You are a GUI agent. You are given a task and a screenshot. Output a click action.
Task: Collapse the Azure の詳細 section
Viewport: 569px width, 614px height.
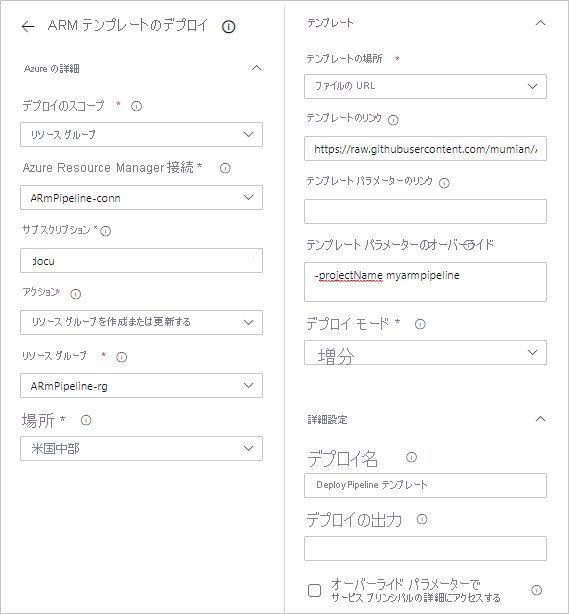[257, 68]
